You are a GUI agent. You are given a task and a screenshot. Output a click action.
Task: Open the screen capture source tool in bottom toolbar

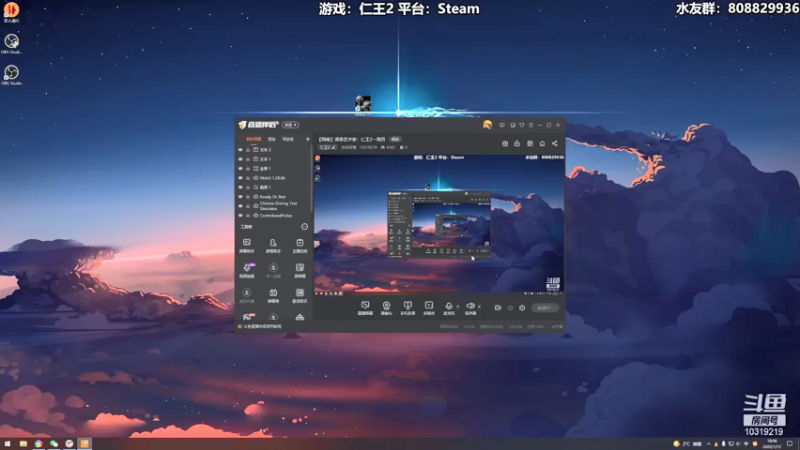point(365,308)
